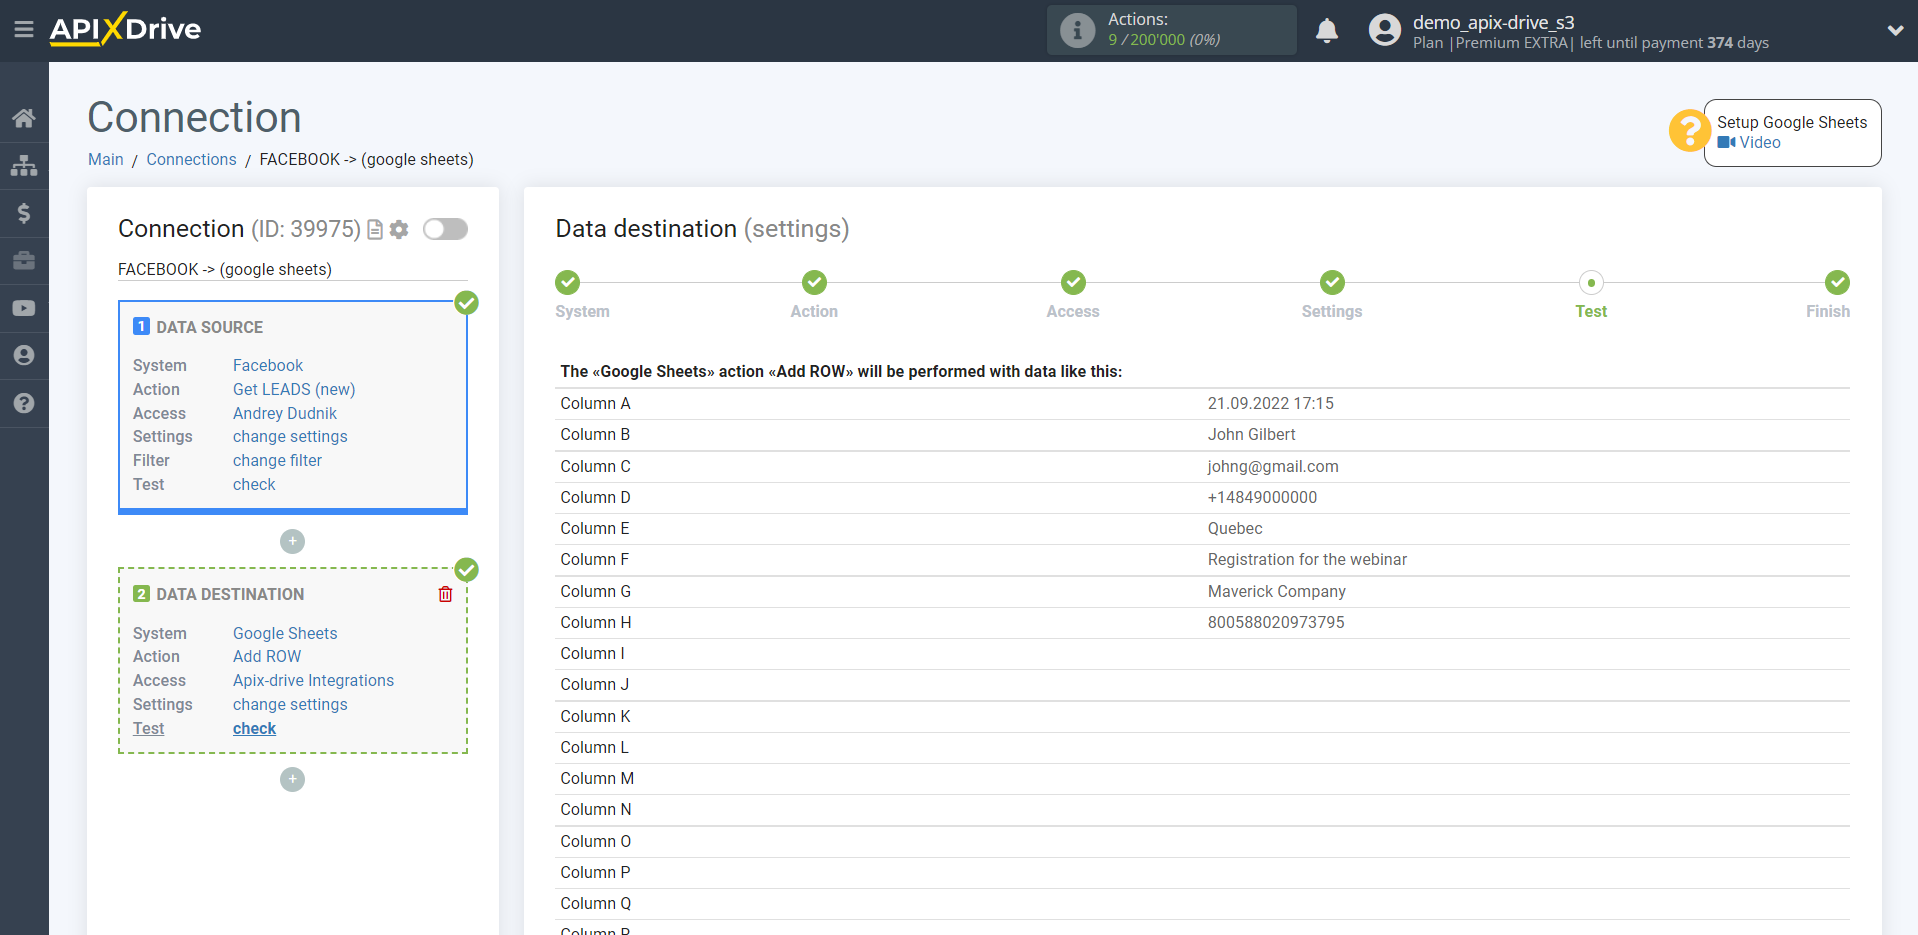Click the Data Source block header

[x=210, y=328]
